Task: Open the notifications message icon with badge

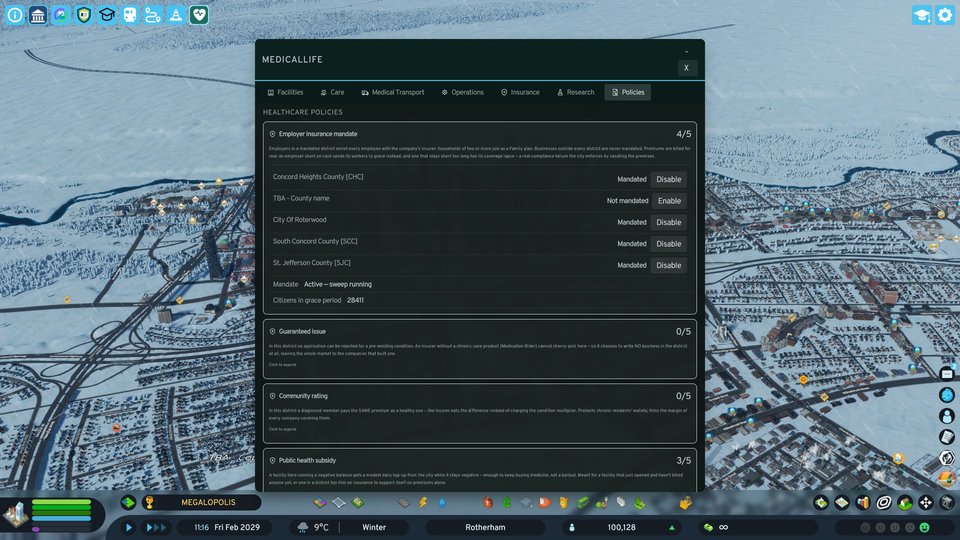Action: (947, 373)
